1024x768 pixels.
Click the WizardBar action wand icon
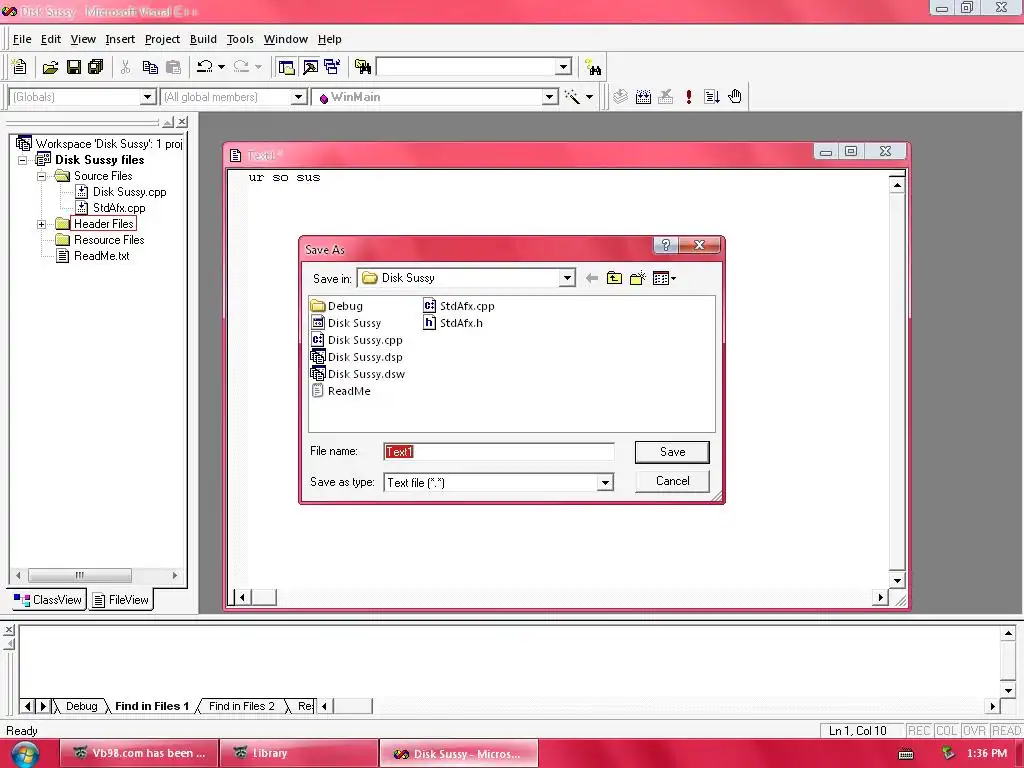click(571, 97)
